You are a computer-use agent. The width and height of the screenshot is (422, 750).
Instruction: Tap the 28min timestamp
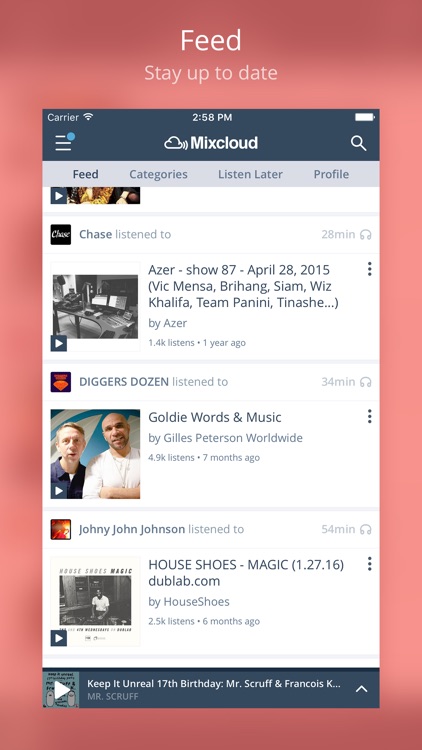[x=338, y=234]
